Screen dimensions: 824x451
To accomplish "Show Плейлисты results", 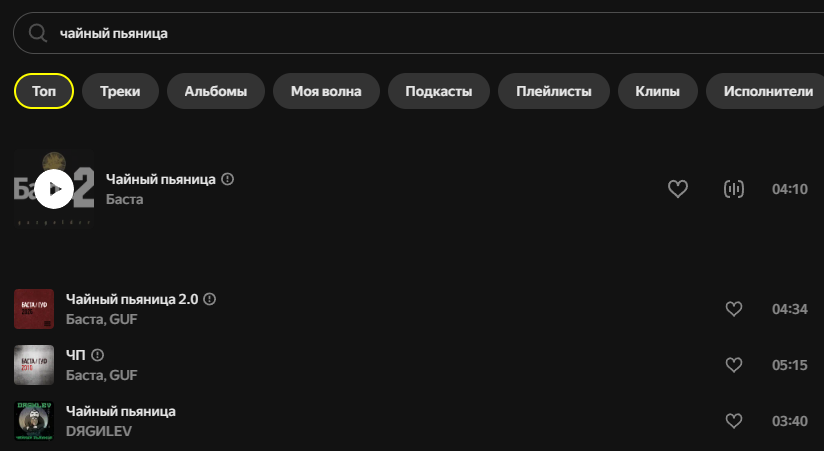I will (x=554, y=91).
